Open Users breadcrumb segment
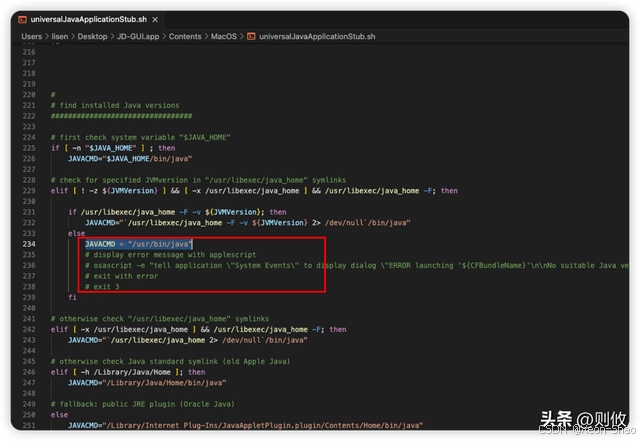The image size is (640, 441). 31,36
